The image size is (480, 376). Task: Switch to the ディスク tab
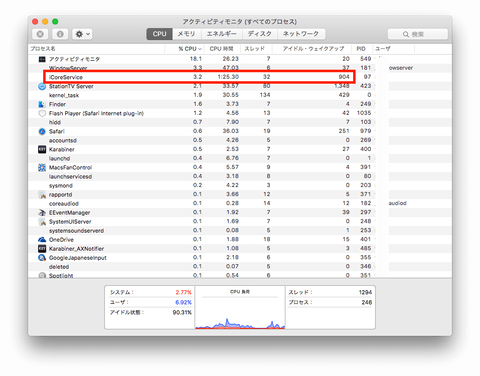pos(260,34)
